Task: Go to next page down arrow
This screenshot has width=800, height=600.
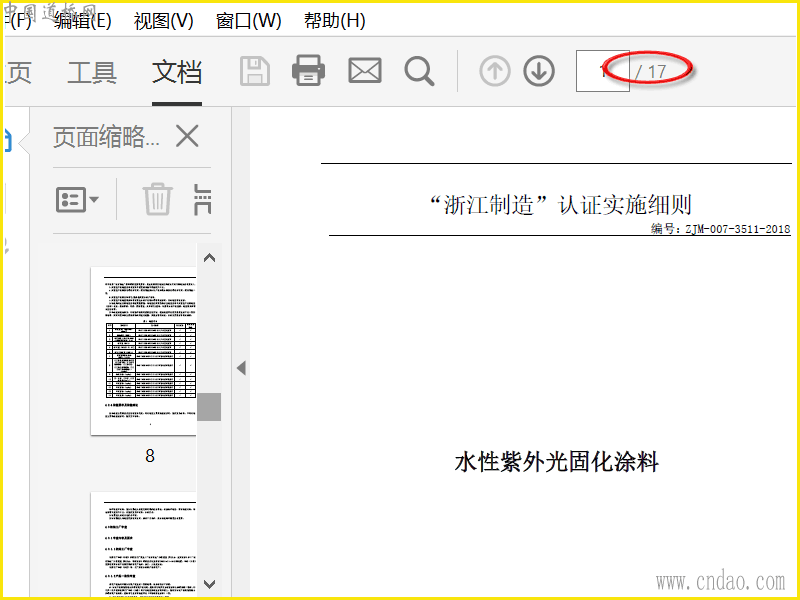Action: click(x=539, y=71)
